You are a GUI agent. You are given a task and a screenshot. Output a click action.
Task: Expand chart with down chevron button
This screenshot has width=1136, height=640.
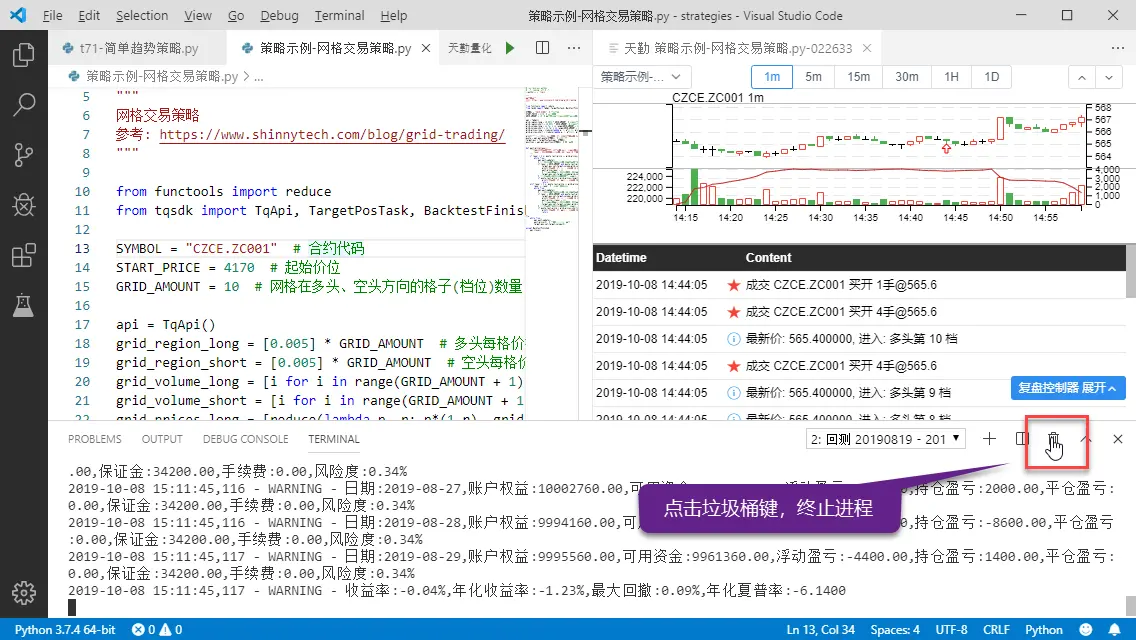coord(1108,77)
